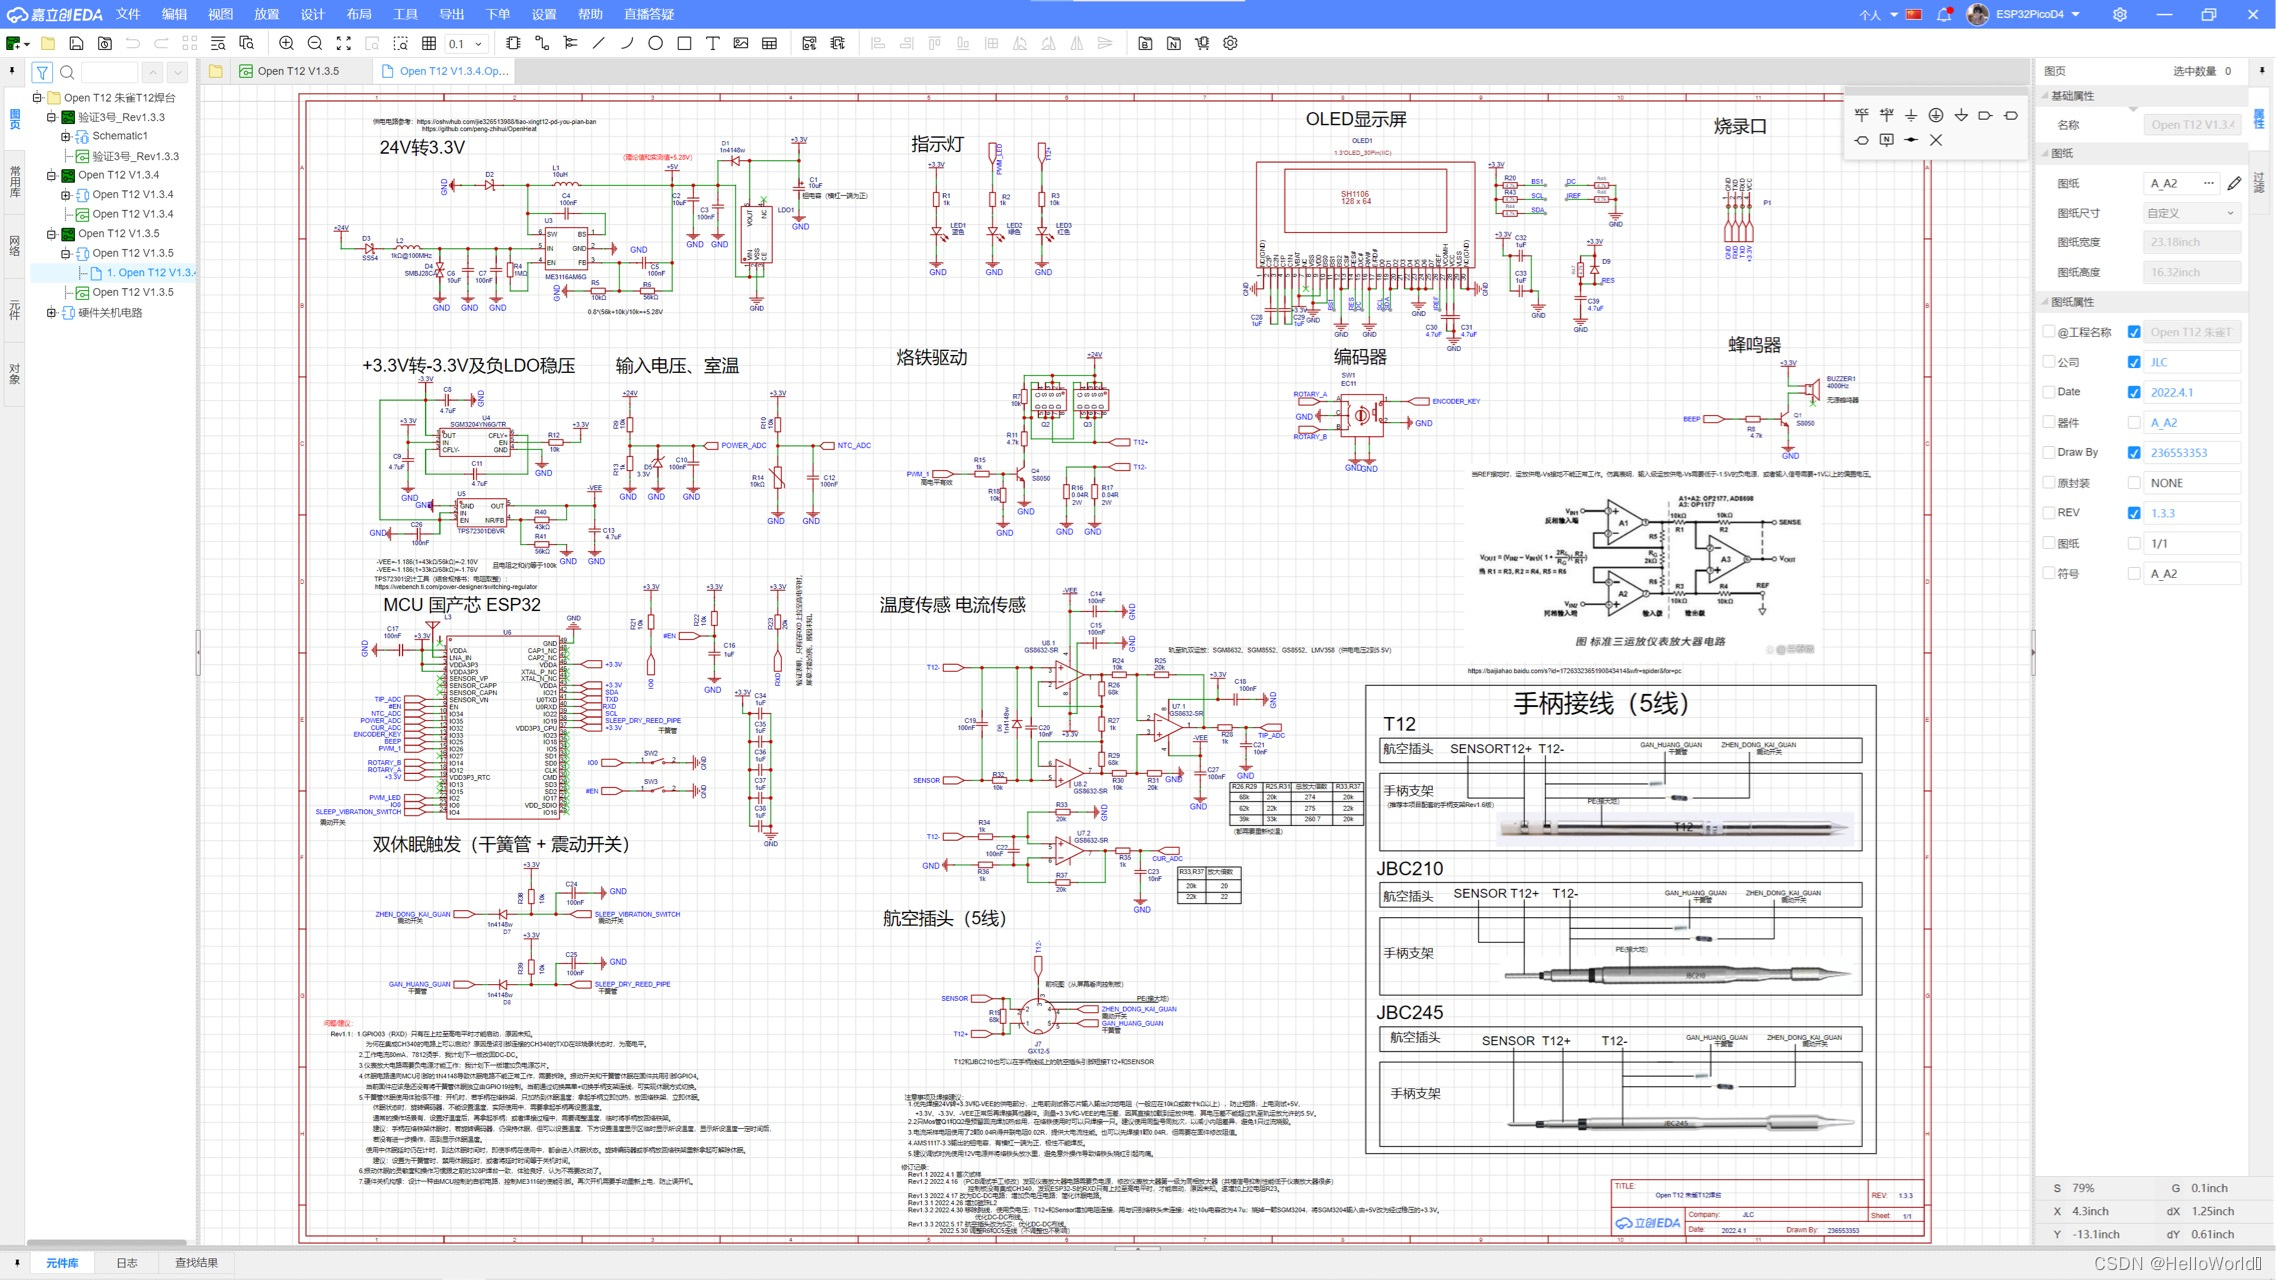The height and width of the screenshot is (1280, 2276).
Task: Click the Draw By value 236553353
Action: coord(2191,453)
